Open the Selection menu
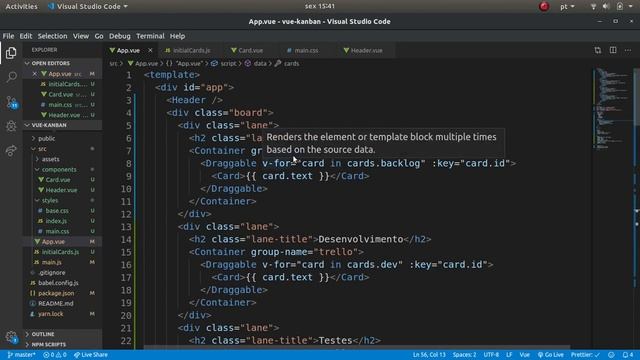Image resolution: width=640 pixels, height=360 pixels. (x=52, y=36)
